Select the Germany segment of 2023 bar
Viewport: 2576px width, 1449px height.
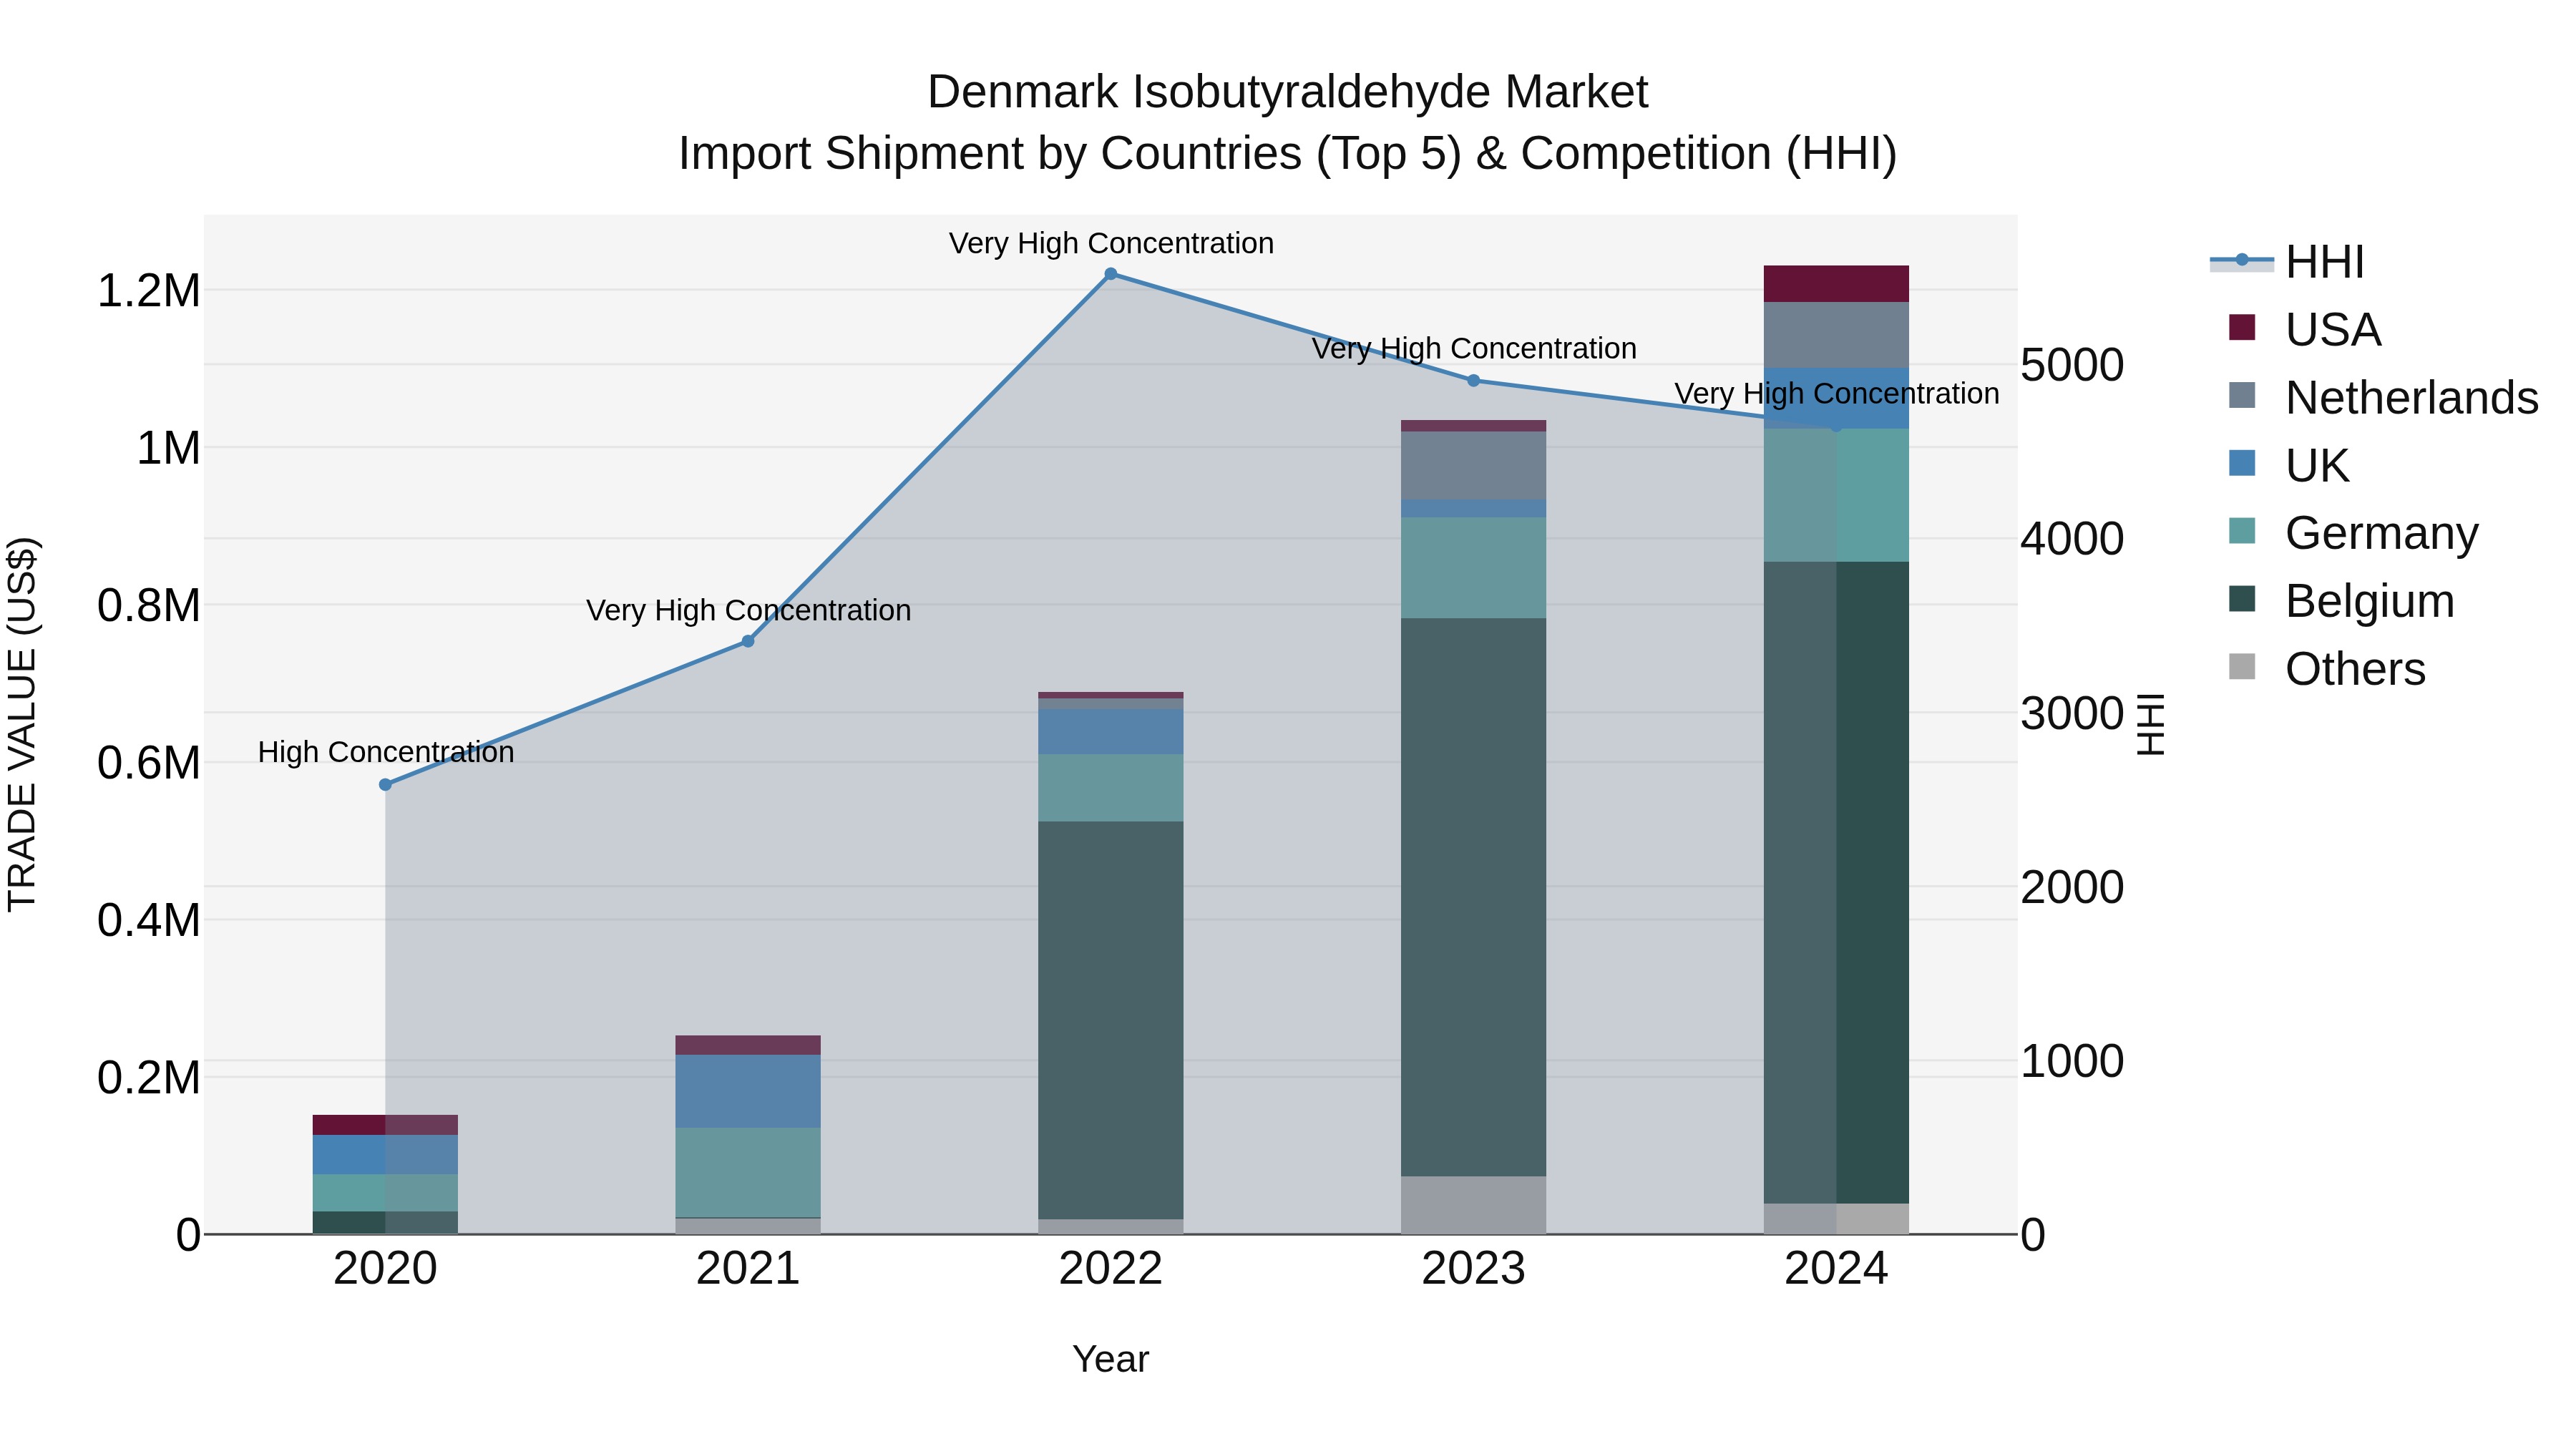point(1473,568)
